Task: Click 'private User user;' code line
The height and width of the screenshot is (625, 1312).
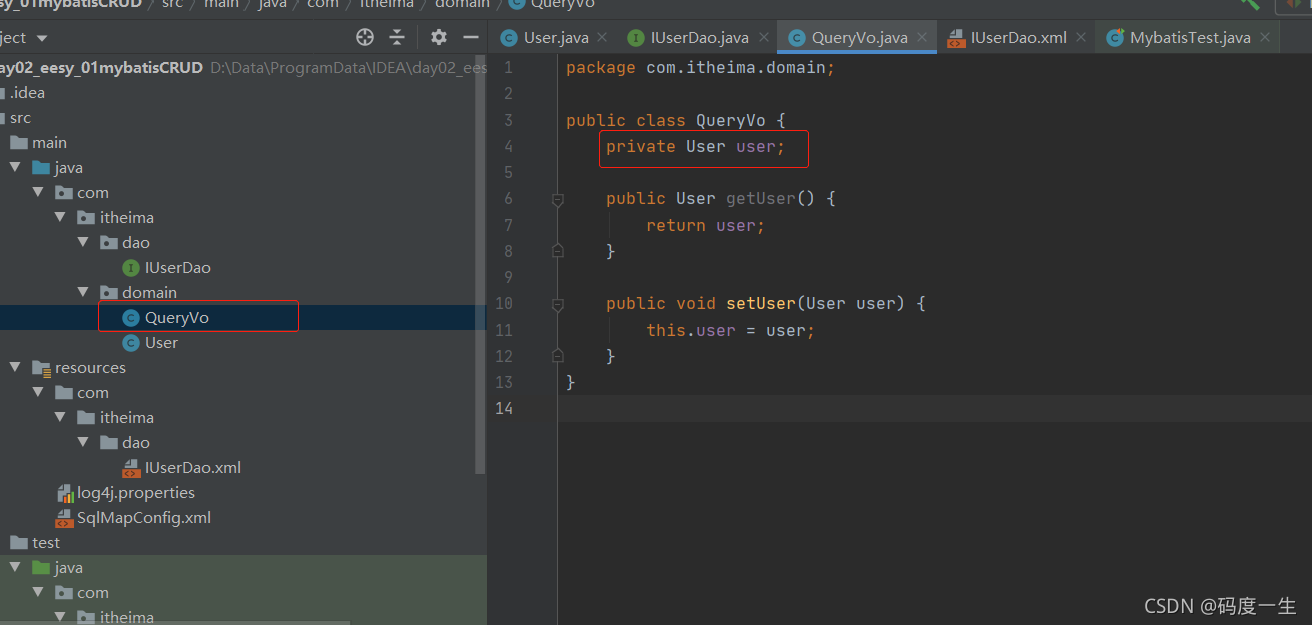Action: tap(695, 147)
